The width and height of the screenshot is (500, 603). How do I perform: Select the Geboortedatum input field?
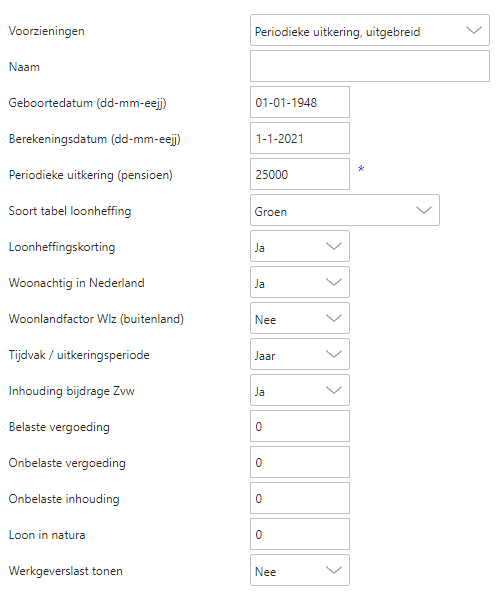300,102
